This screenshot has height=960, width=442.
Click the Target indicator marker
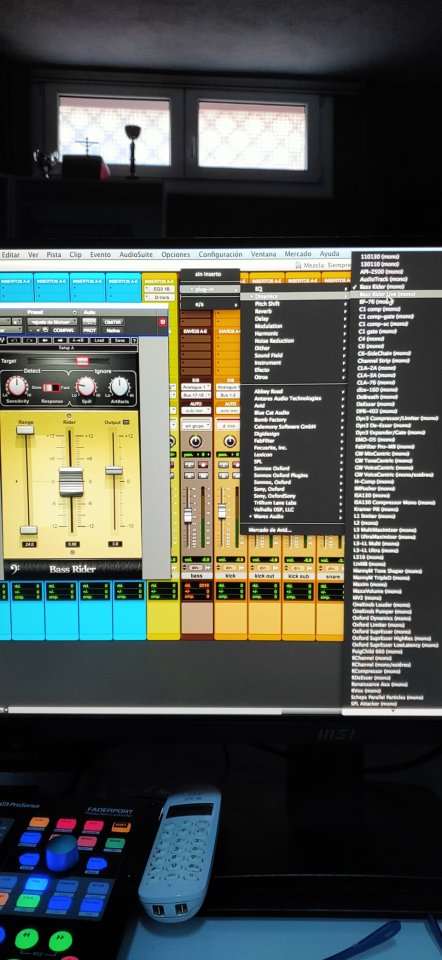click(x=83, y=361)
